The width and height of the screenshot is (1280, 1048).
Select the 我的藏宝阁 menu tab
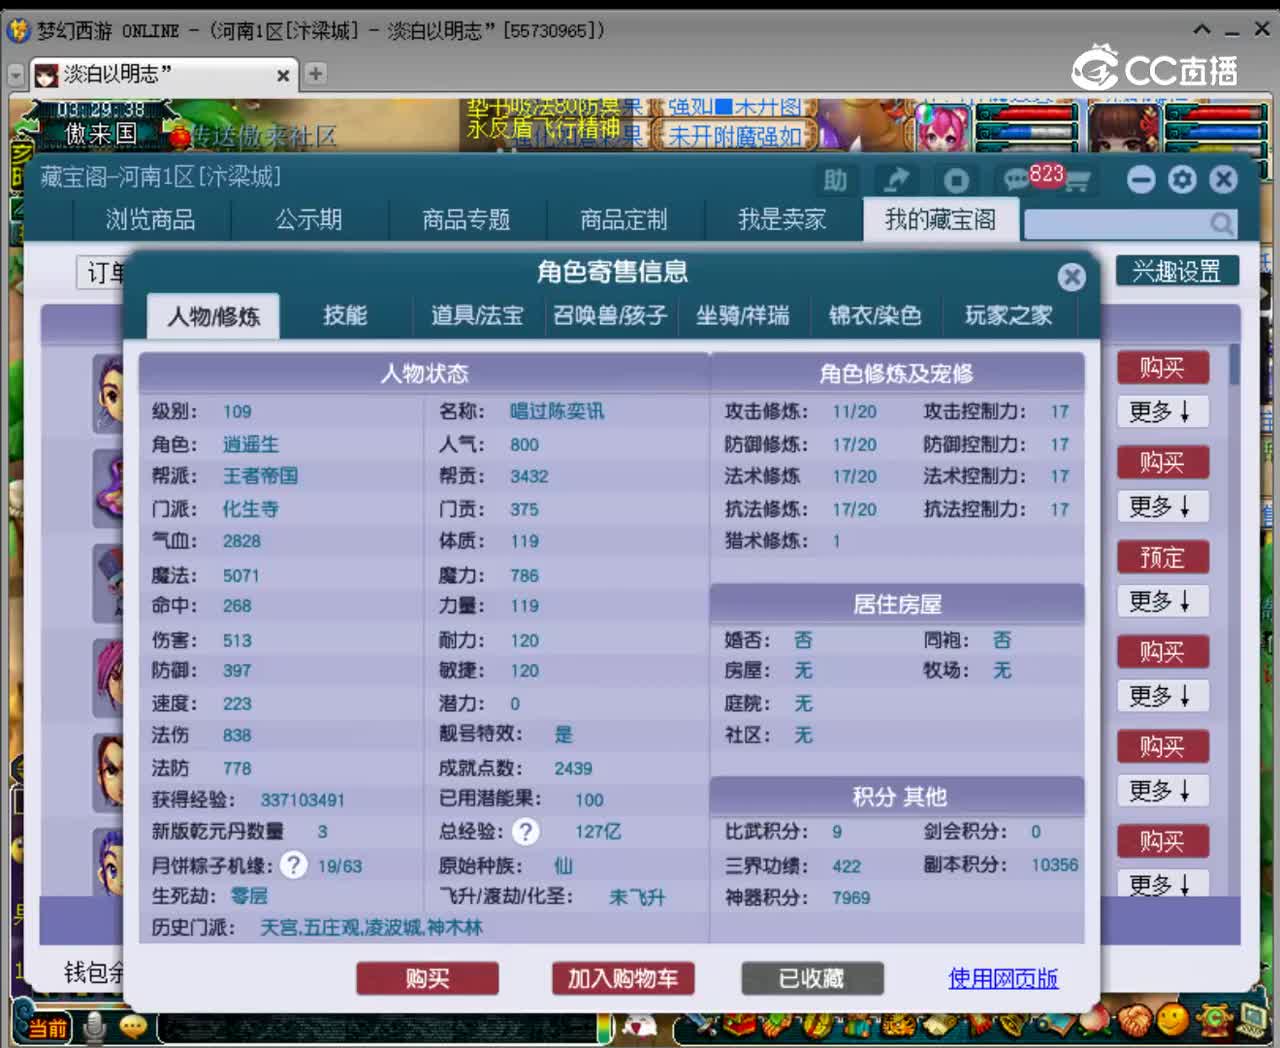[x=940, y=219]
